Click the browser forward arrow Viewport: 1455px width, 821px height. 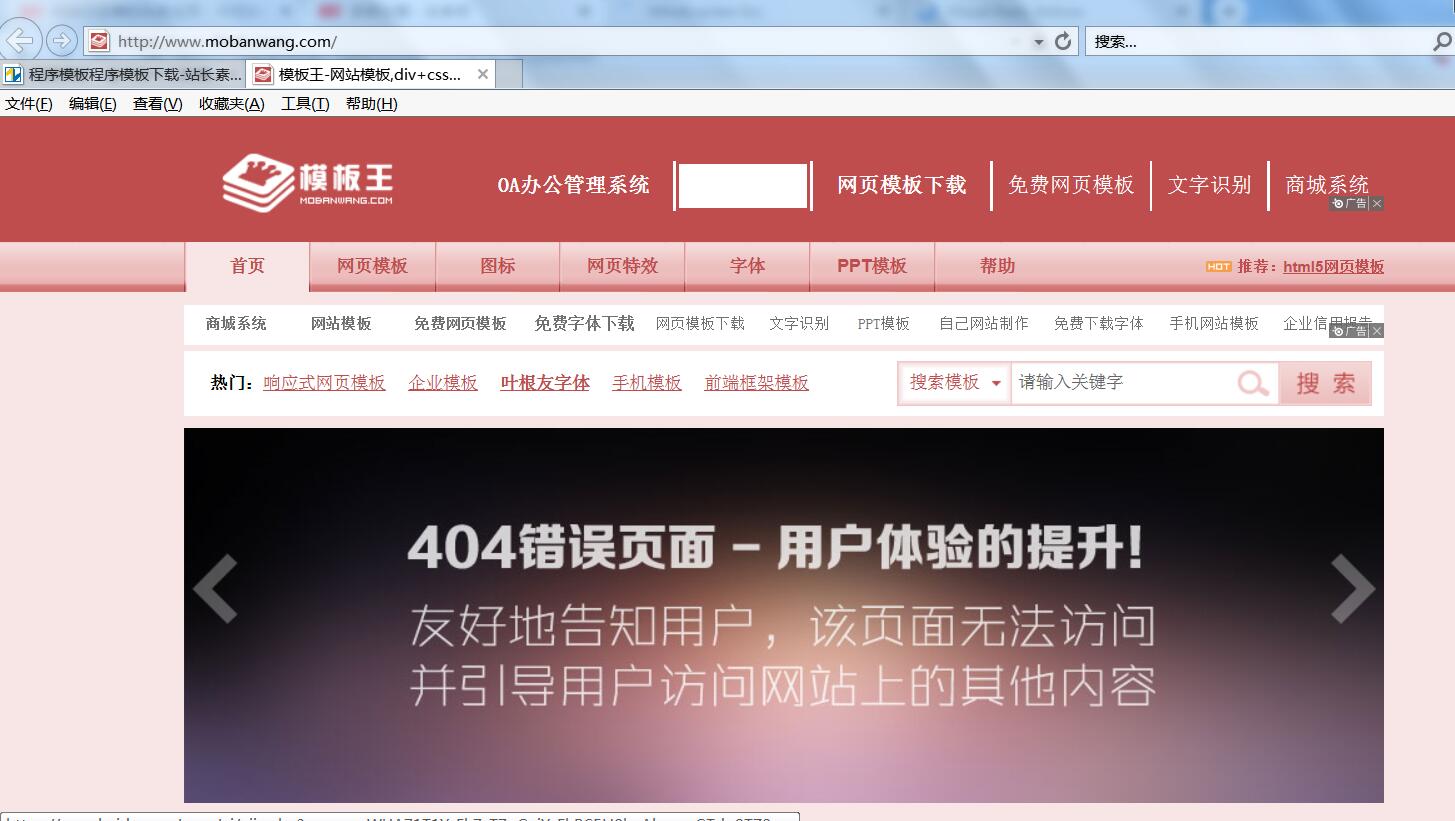(x=61, y=41)
